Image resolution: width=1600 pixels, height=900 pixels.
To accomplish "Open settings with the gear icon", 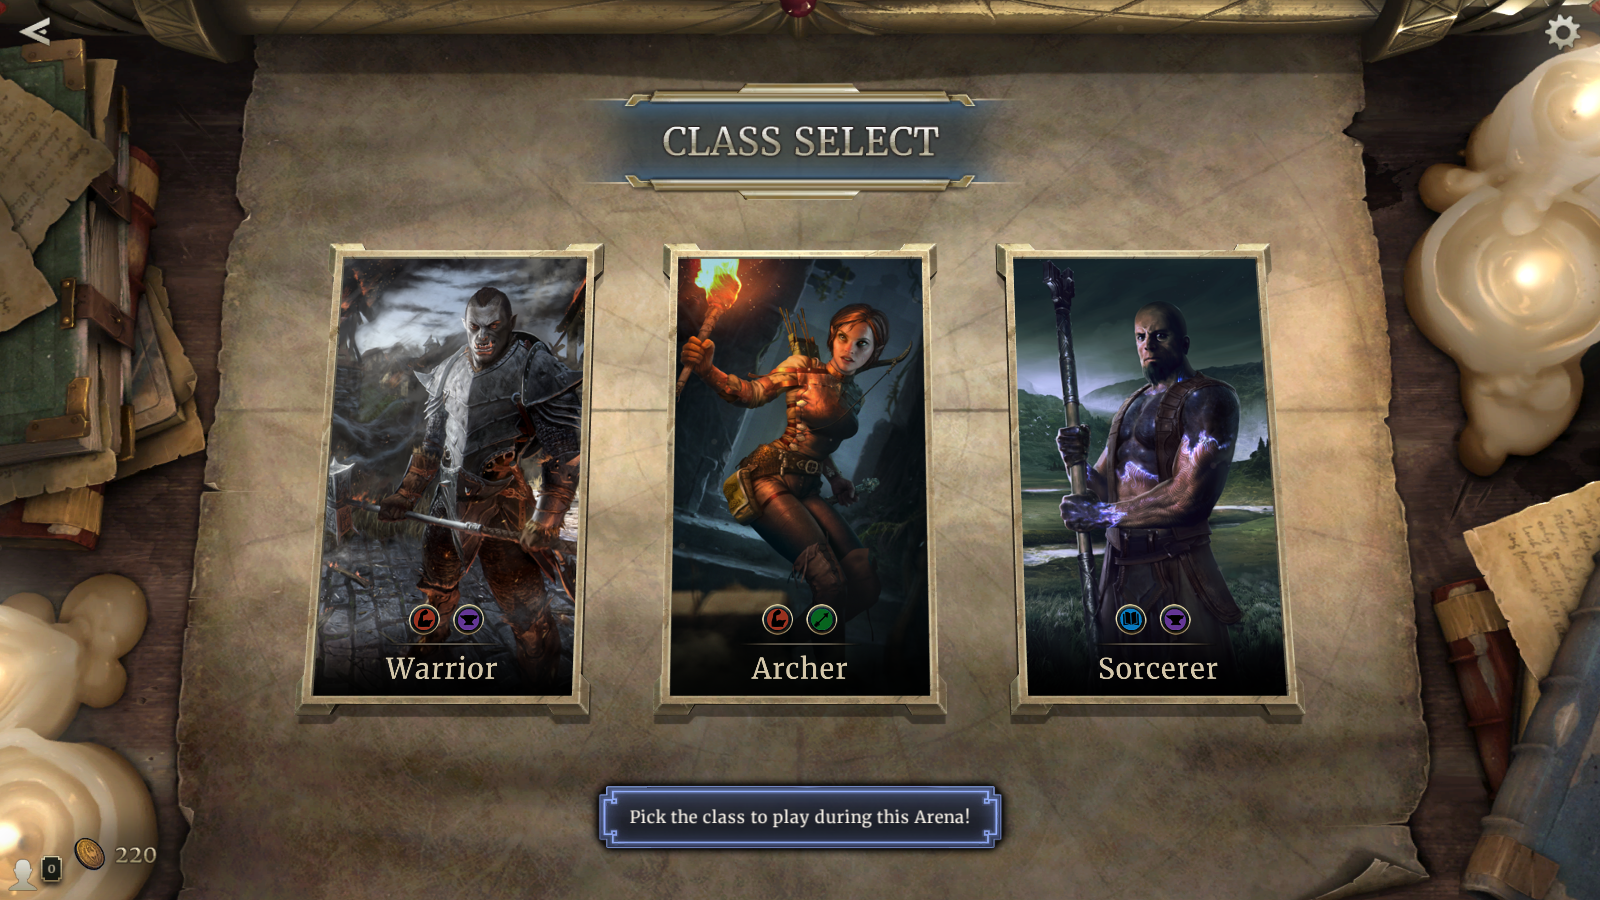I will pos(1563,32).
